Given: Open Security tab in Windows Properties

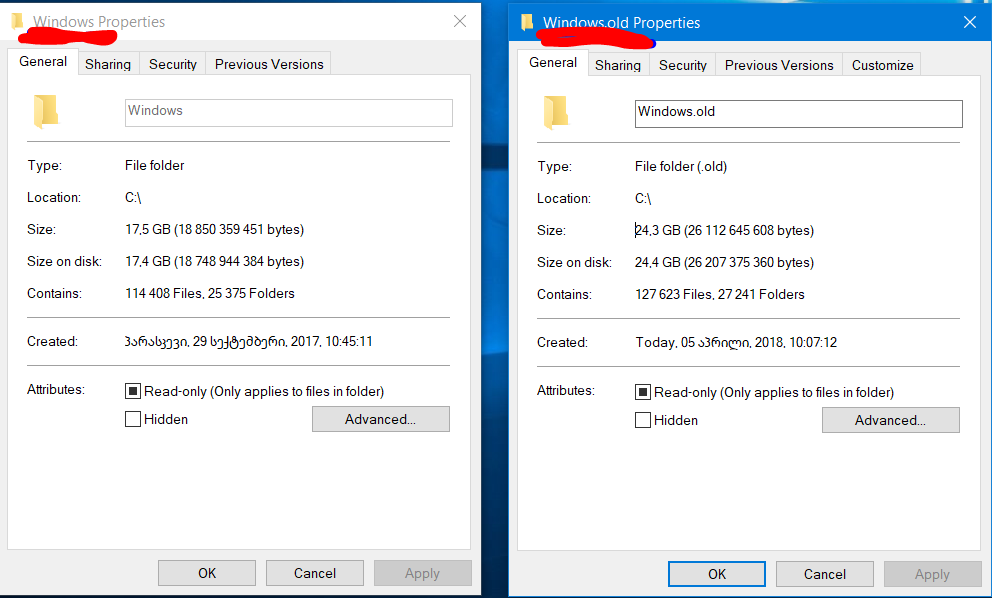Looking at the screenshot, I should 173,64.
